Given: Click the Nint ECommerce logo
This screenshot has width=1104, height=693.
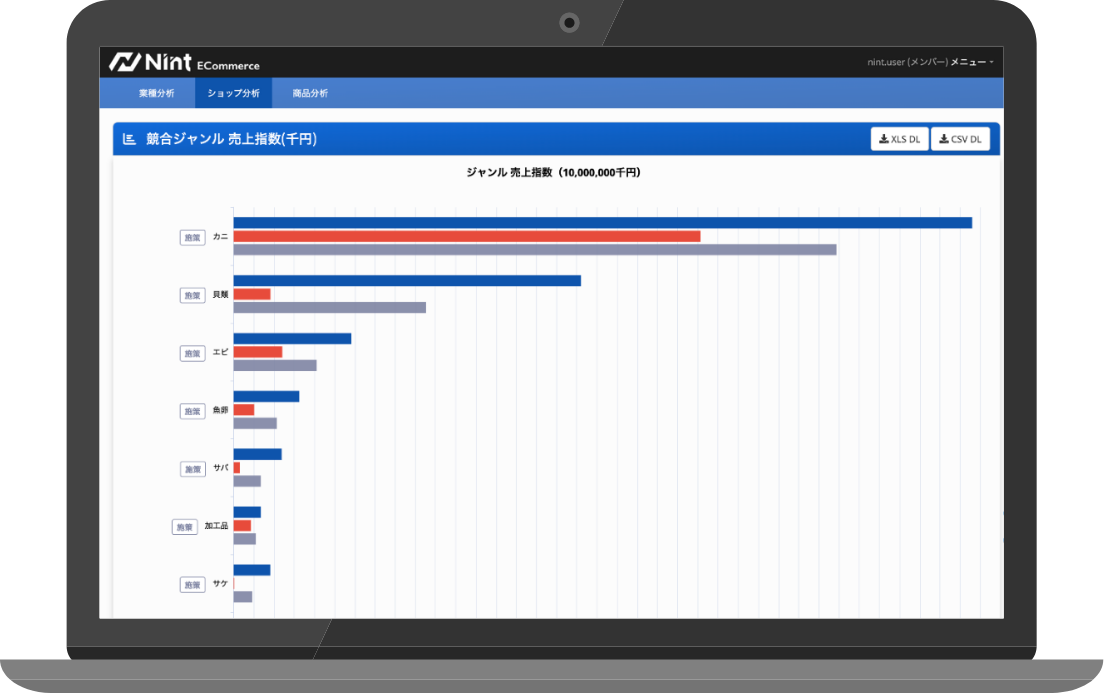Looking at the screenshot, I should (x=184, y=62).
